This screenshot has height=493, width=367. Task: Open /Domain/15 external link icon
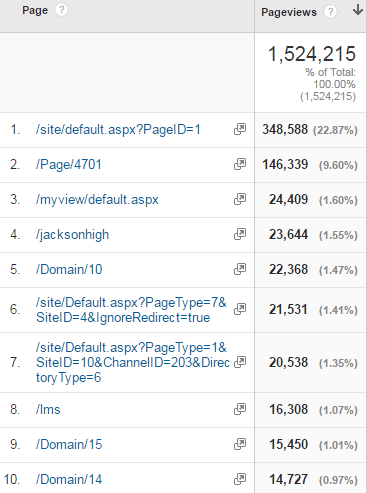click(240, 444)
